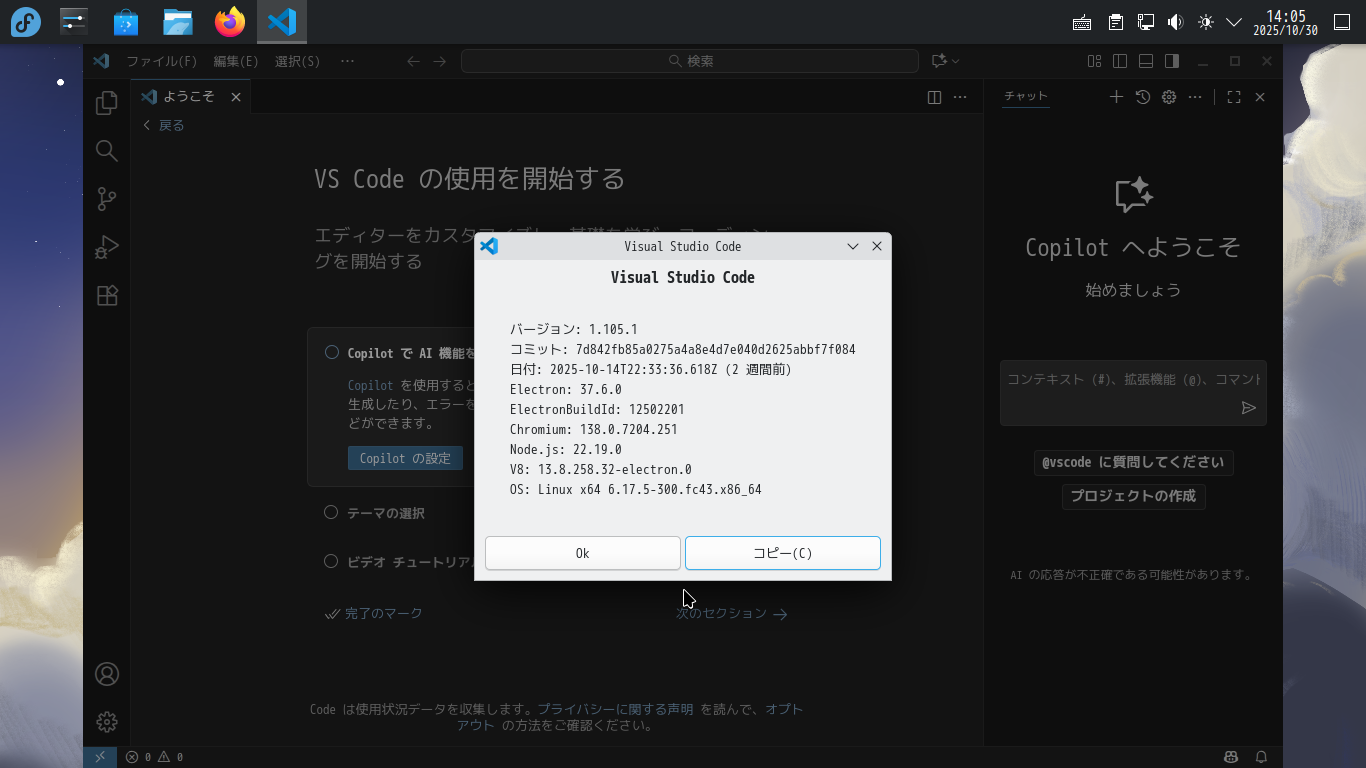
Task: Toggle the primary side bar layout button
Action: click(x=1120, y=61)
